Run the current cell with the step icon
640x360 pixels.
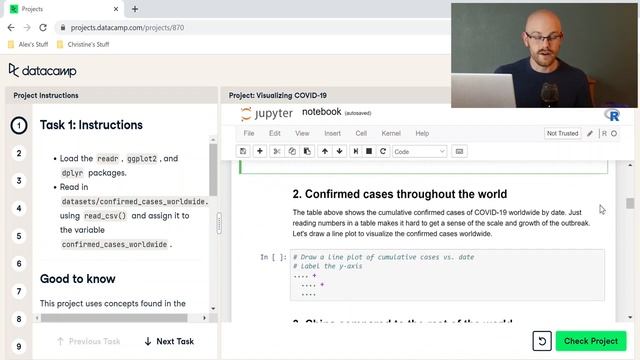[356, 151]
